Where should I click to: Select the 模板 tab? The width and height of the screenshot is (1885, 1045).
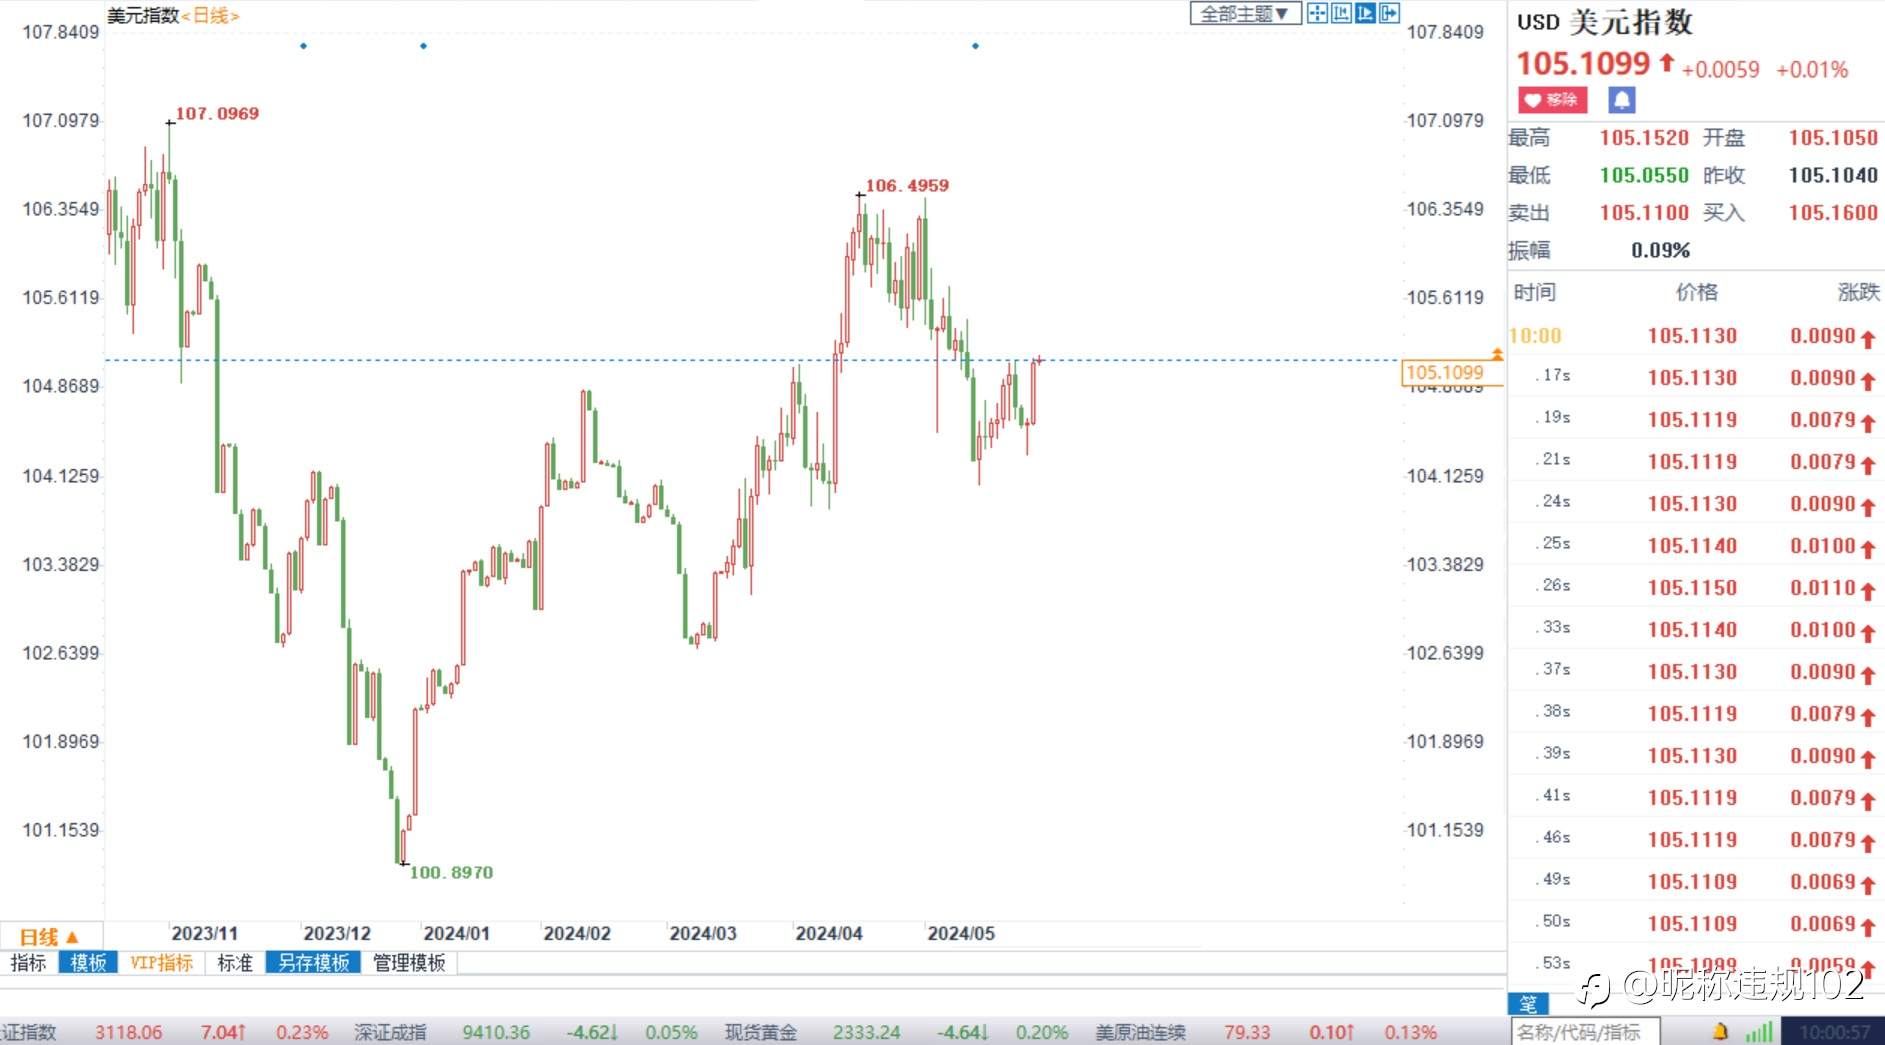click(x=88, y=963)
